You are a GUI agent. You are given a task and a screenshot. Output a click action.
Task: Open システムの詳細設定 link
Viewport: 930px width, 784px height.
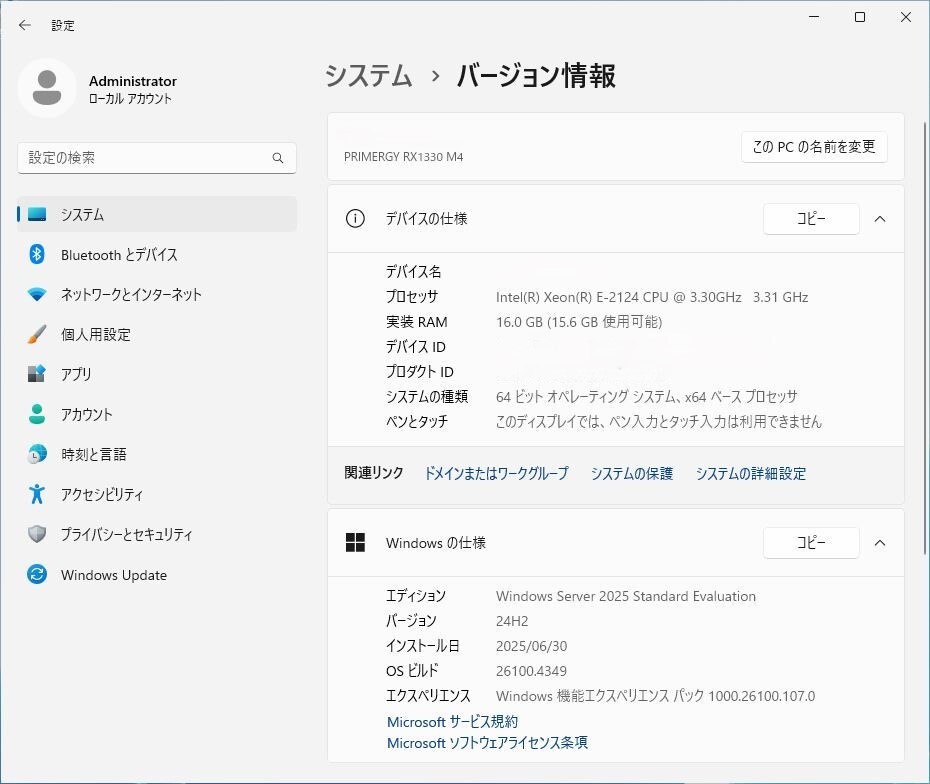[x=751, y=473]
